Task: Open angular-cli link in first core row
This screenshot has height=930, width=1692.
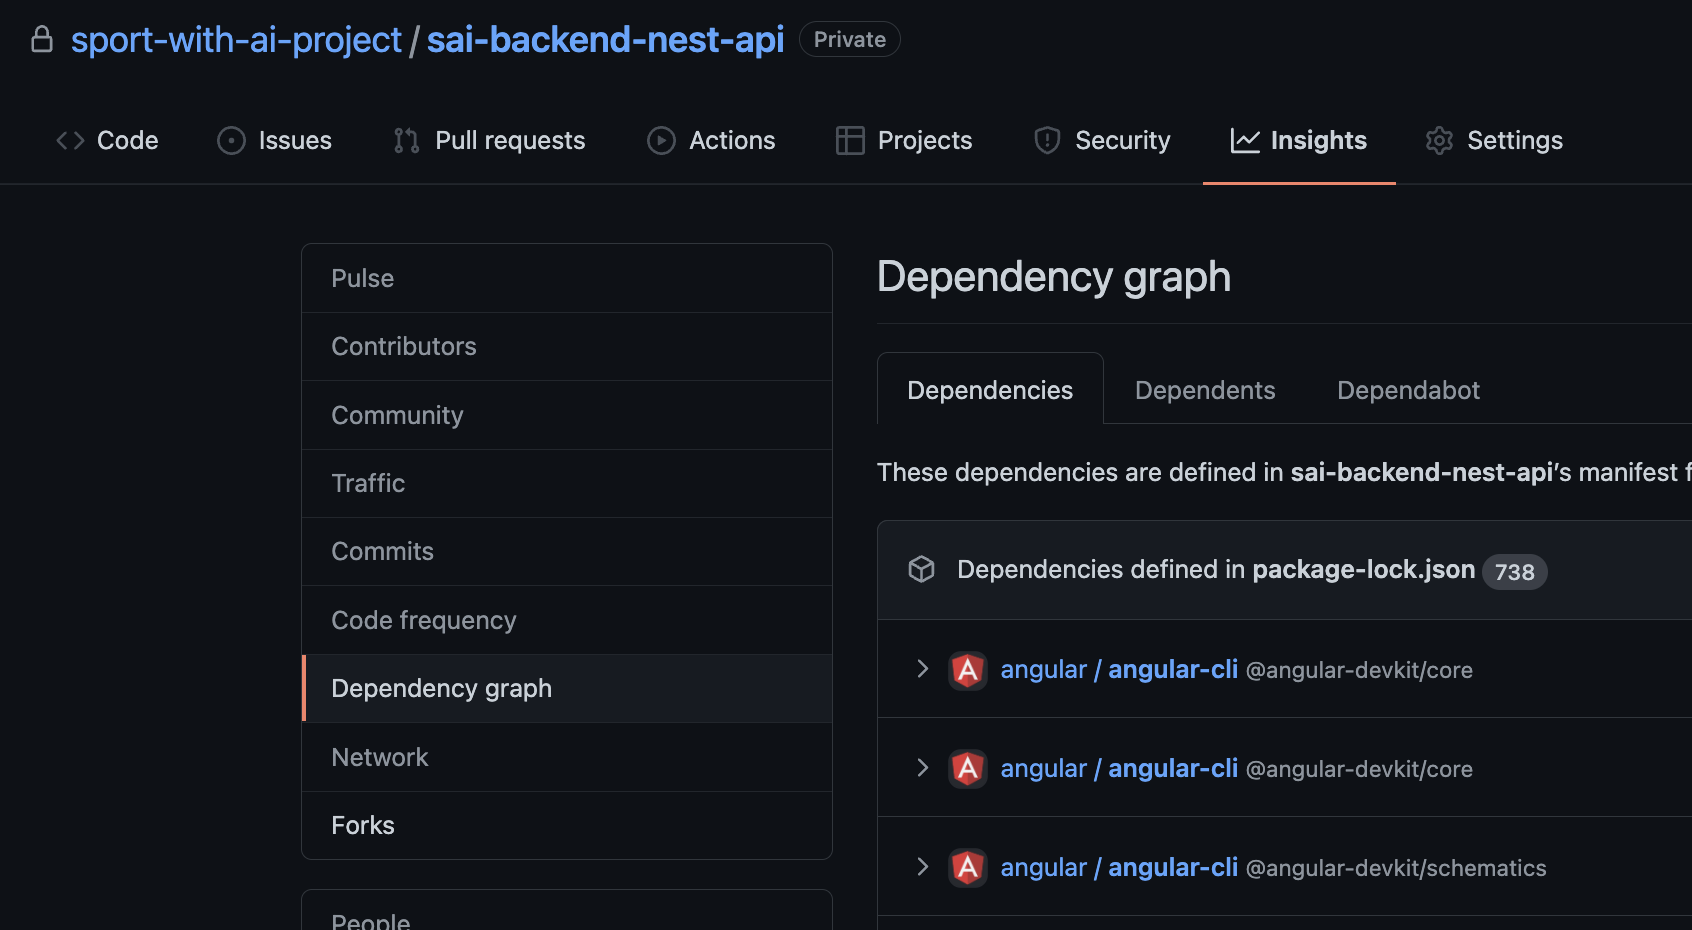Action: [1173, 669]
